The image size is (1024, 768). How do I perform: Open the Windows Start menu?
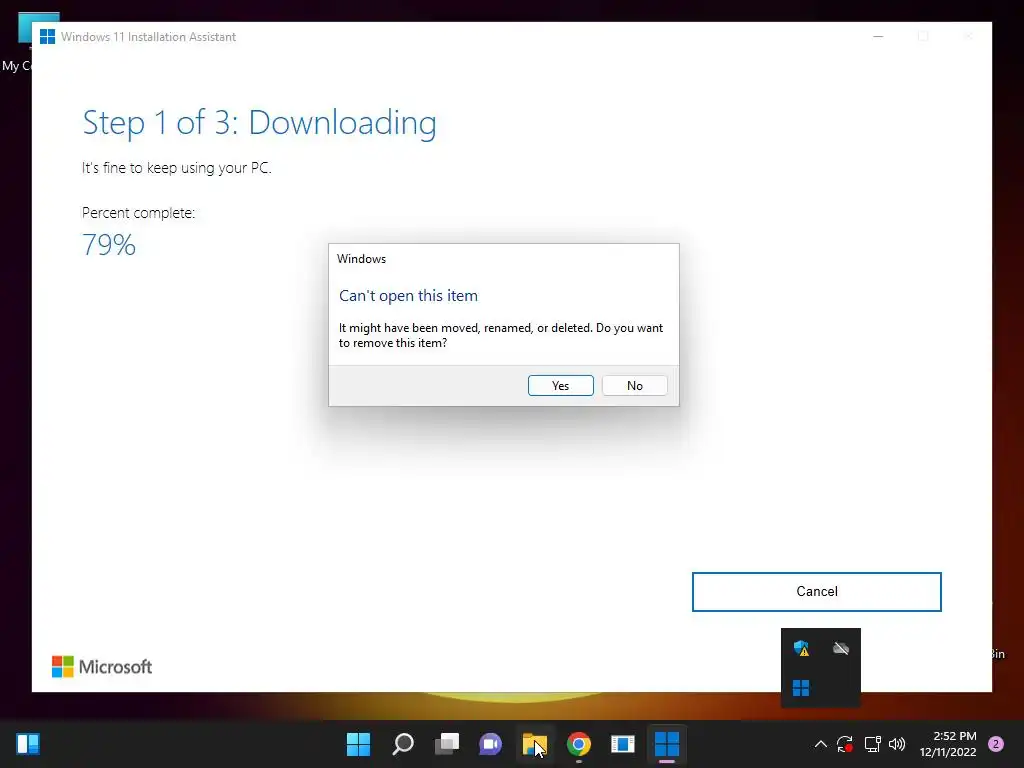point(358,744)
